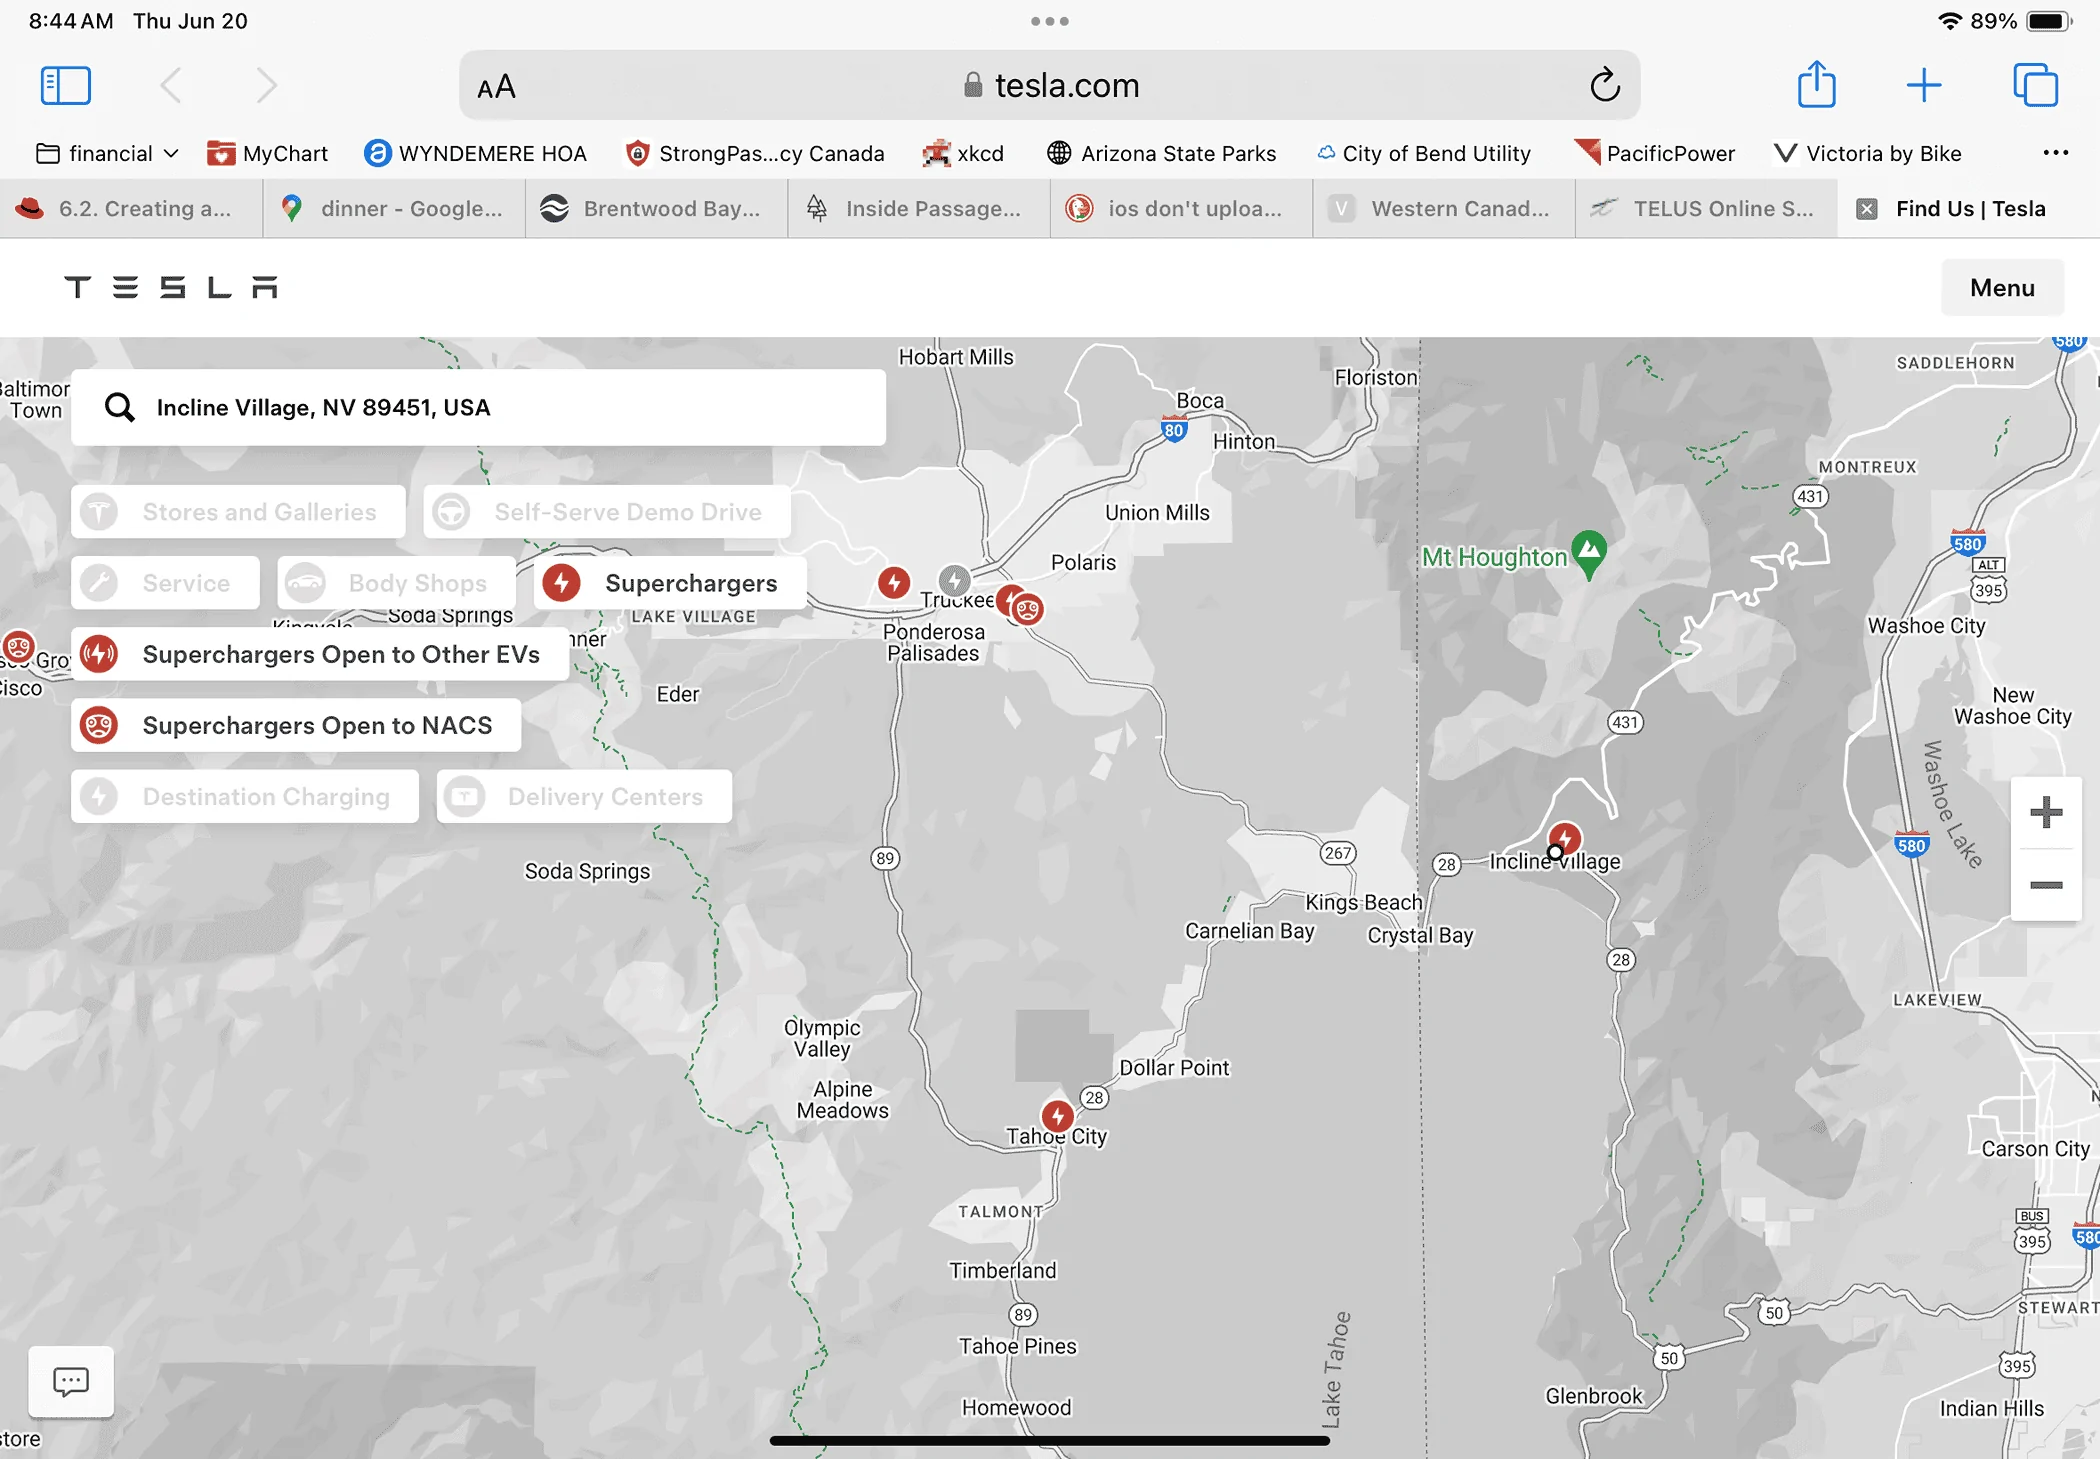Viewport: 2100px width, 1459px height.
Task: Click the Mt Houghton map marker
Action: point(1588,553)
